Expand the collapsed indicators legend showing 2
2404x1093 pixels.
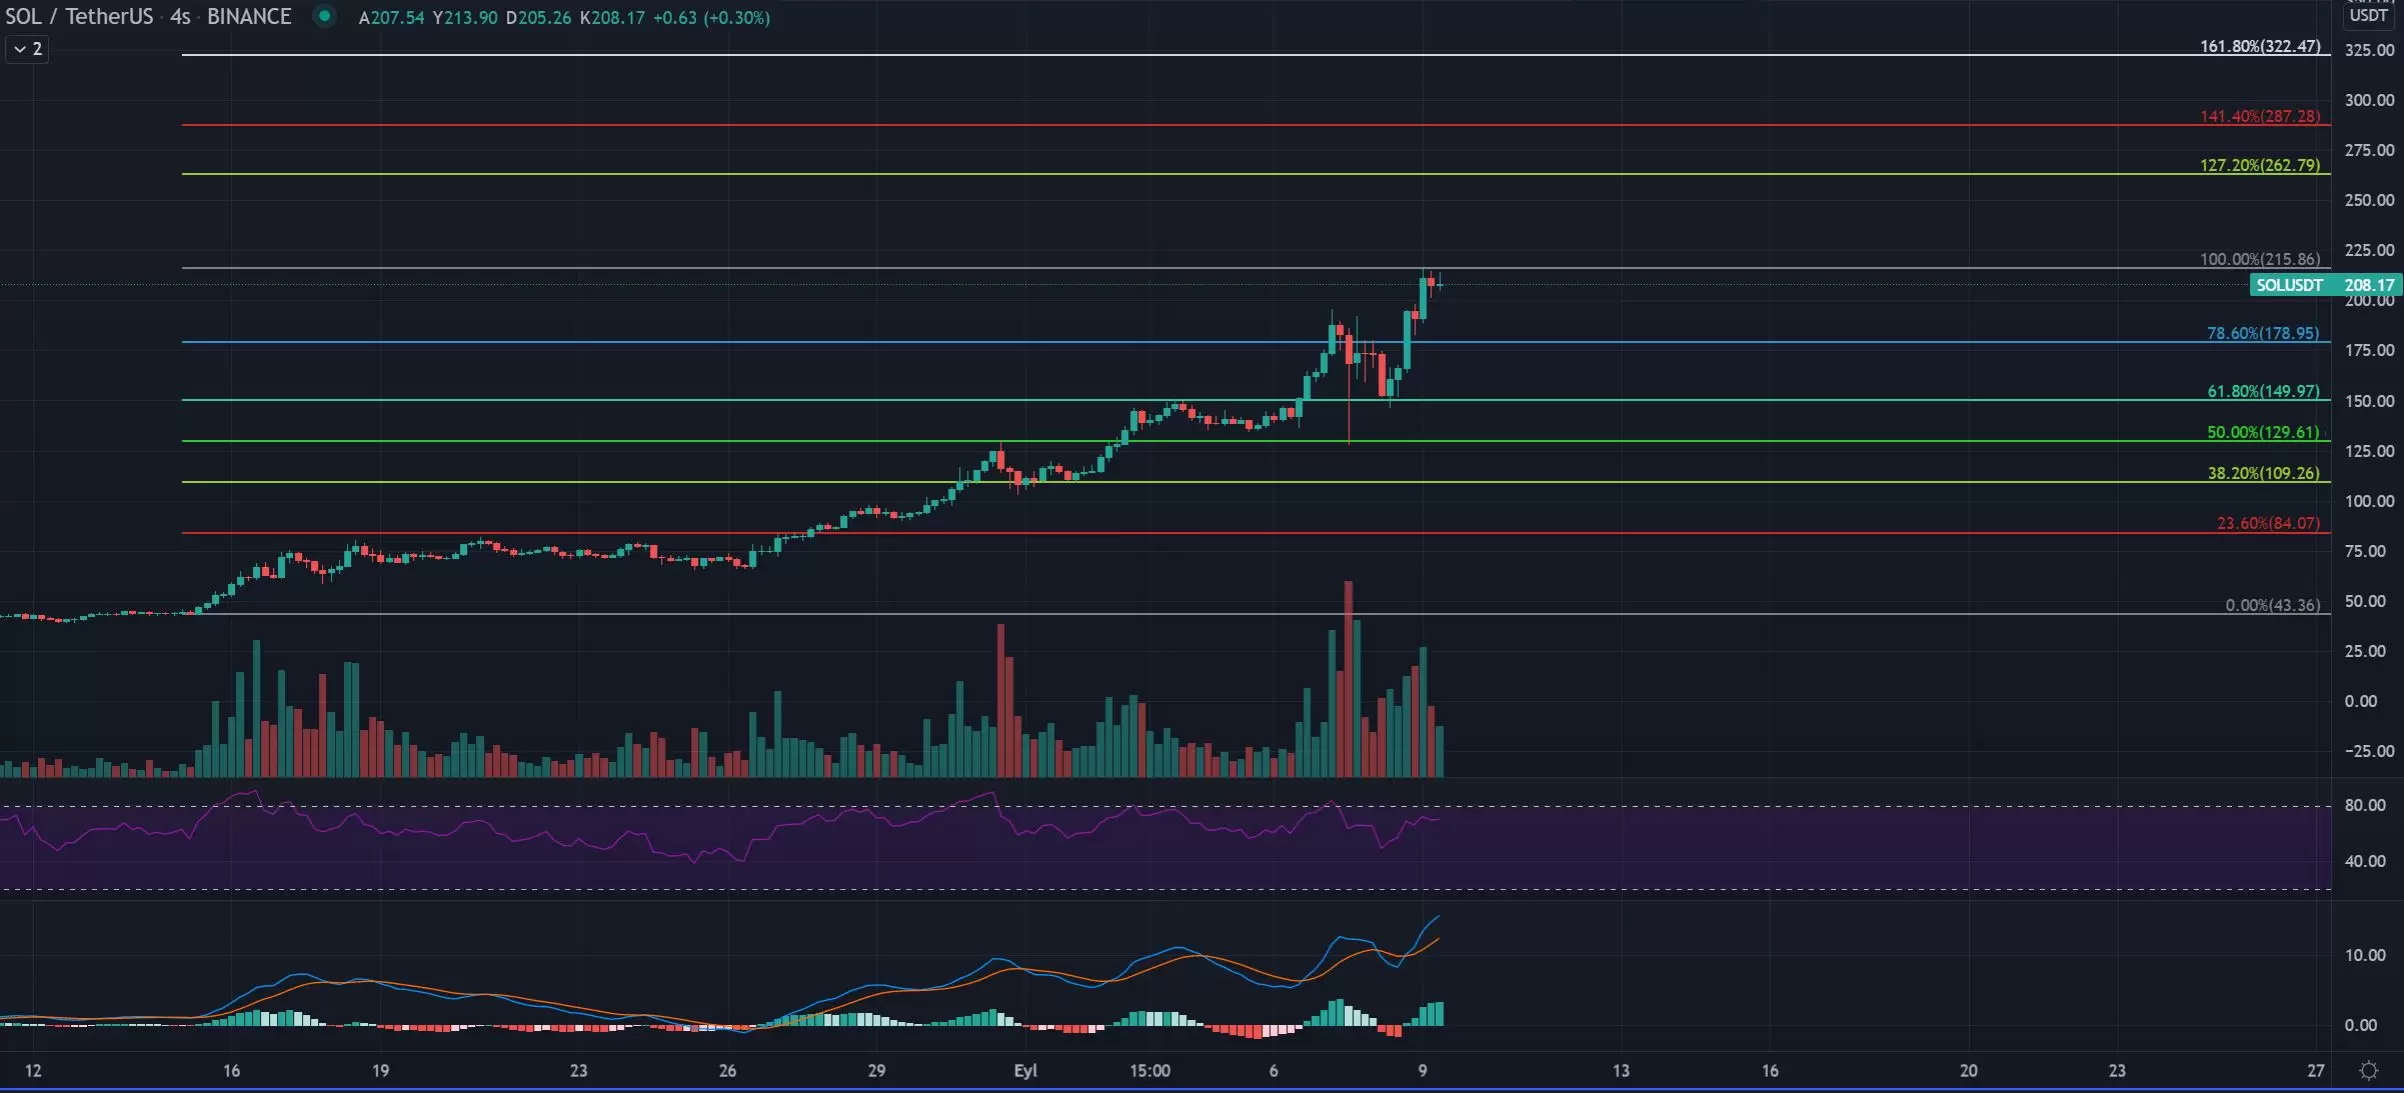pyautogui.click(x=27, y=48)
